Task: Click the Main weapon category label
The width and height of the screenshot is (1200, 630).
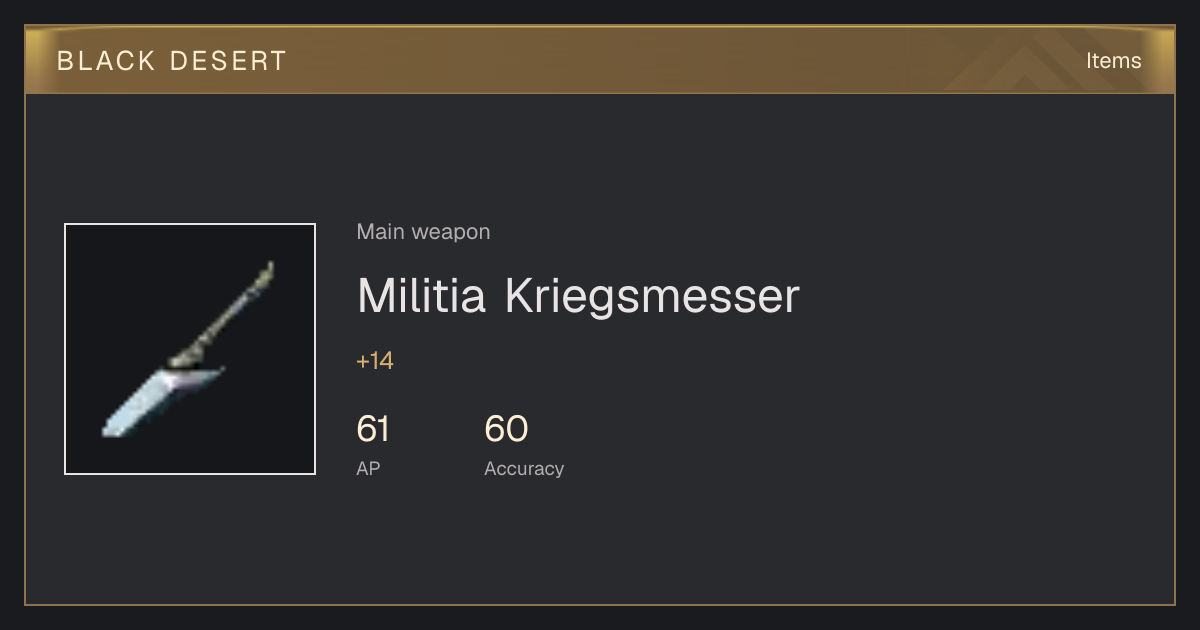Action: pos(423,232)
